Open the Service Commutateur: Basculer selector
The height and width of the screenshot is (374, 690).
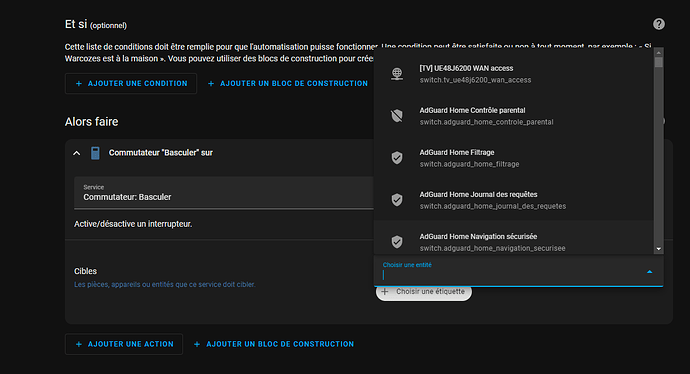click(x=224, y=193)
